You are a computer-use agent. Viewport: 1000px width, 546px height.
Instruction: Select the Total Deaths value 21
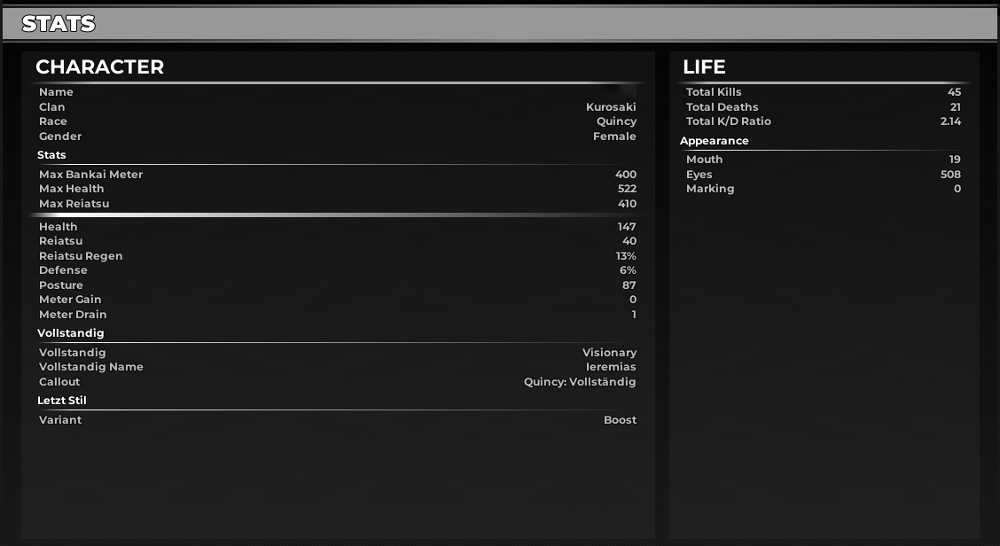[955, 107]
